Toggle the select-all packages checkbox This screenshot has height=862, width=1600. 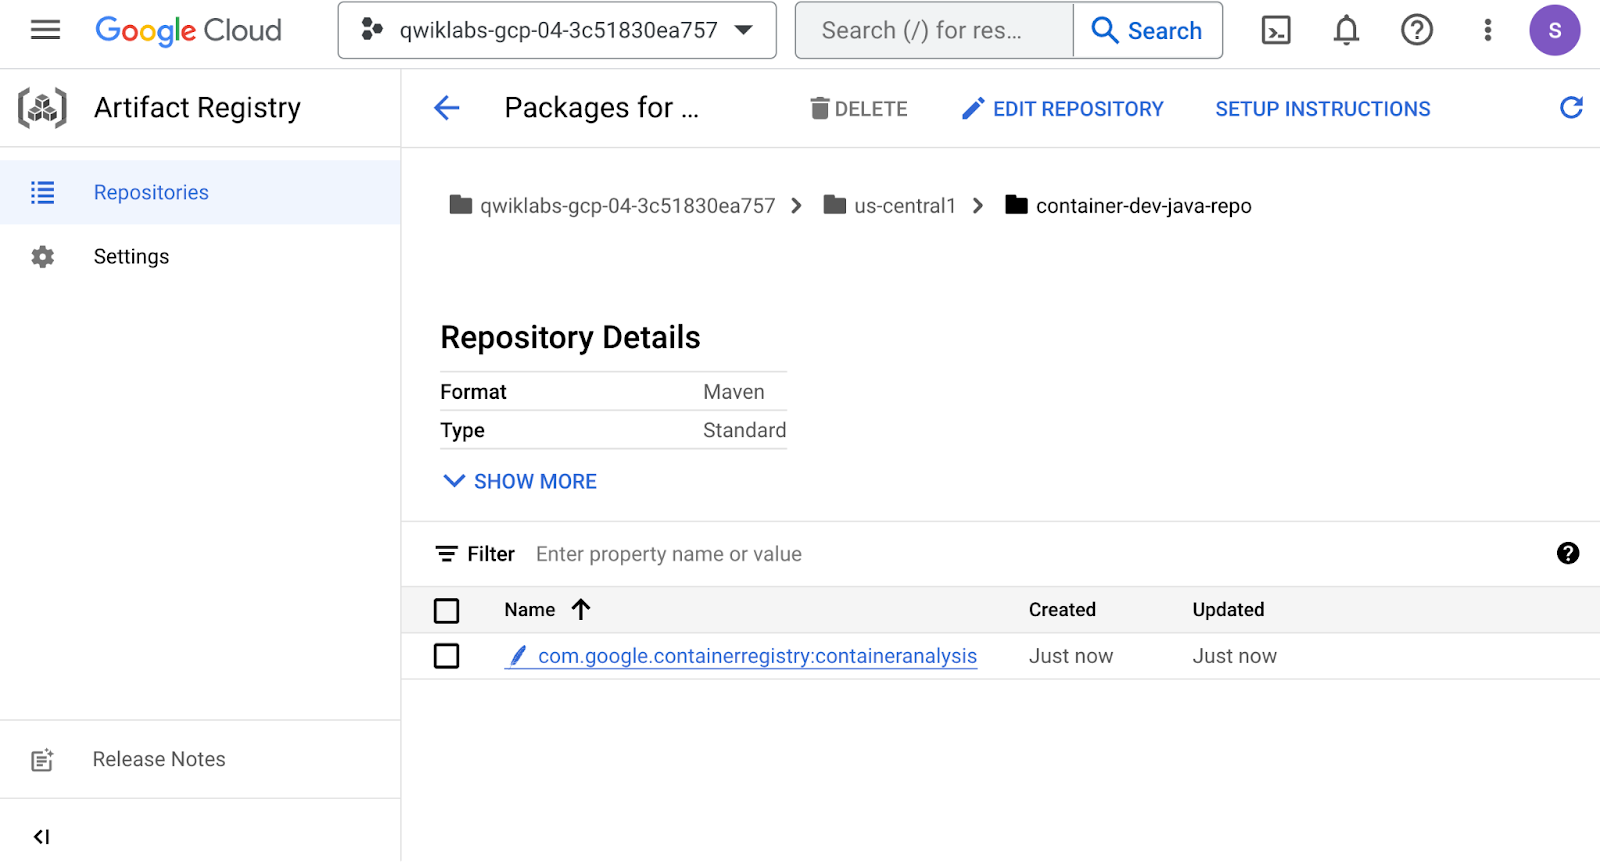point(447,610)
